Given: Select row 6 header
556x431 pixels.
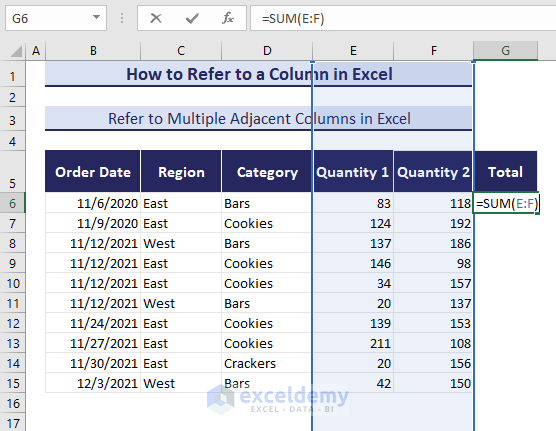Looking at the screenshot, I should (x=13, y=203).
